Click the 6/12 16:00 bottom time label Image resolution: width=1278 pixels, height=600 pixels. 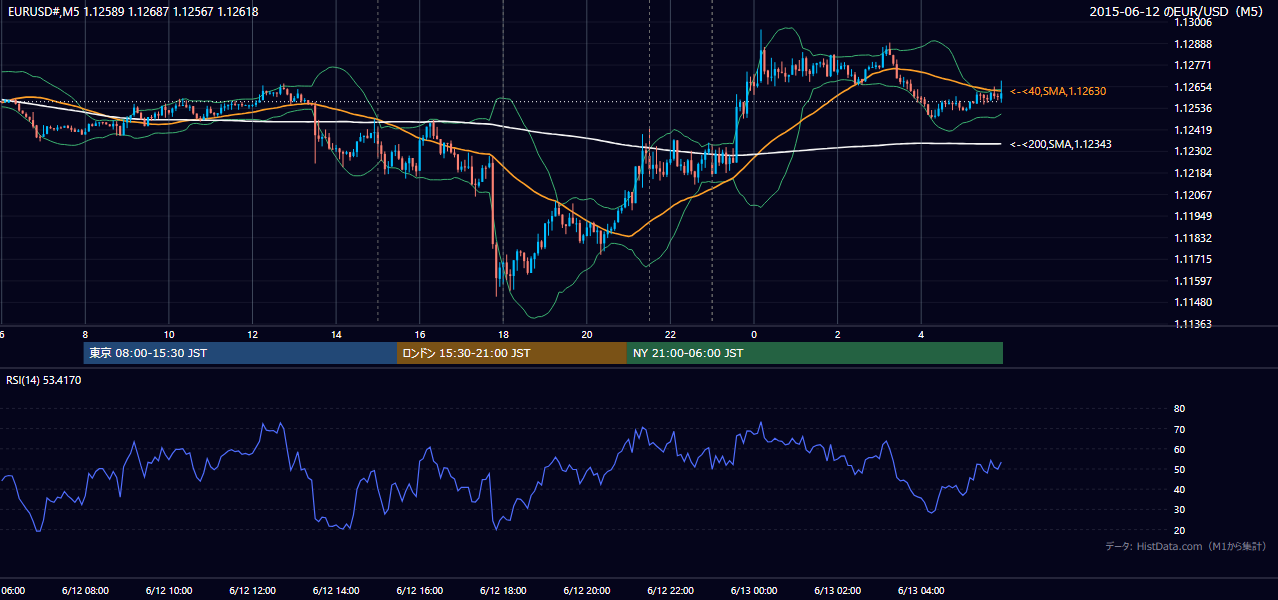[x=420, y=590]
